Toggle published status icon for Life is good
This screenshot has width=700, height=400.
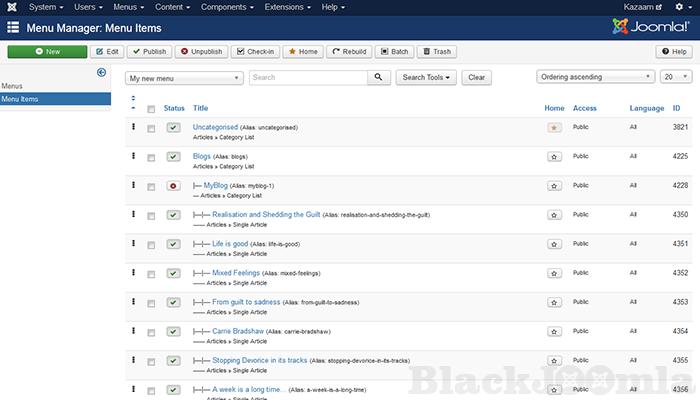(x=173, y=244)
